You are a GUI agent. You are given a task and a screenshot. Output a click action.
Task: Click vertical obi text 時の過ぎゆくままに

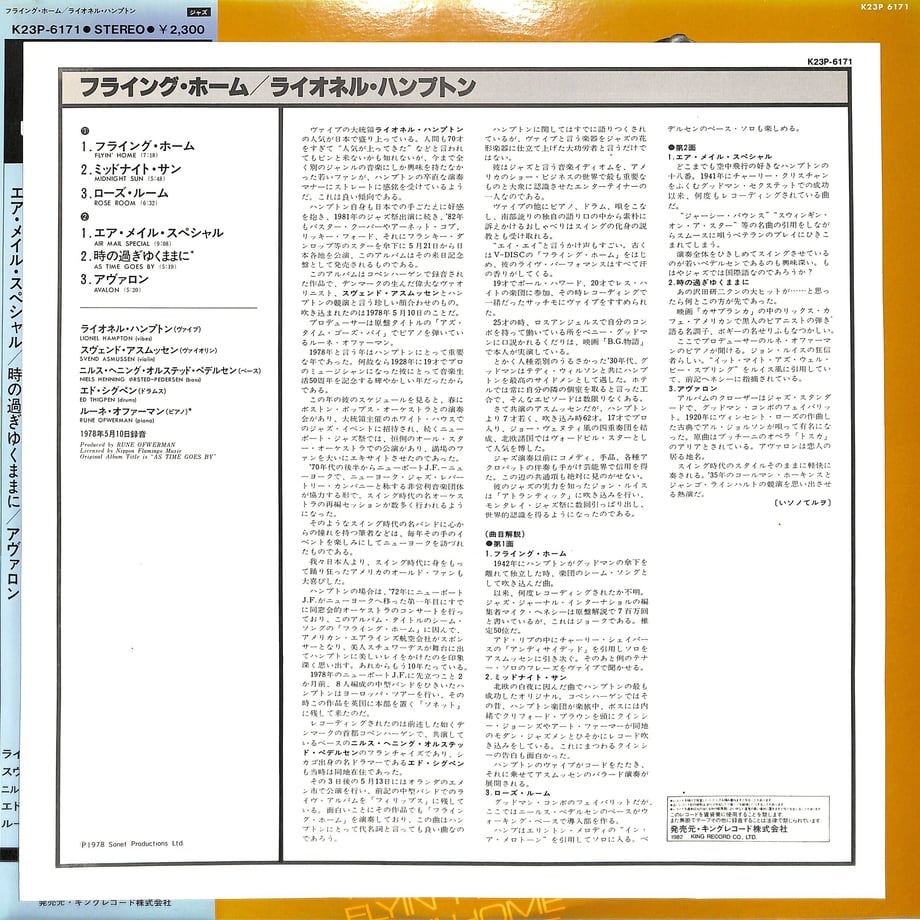pos(15,438)
